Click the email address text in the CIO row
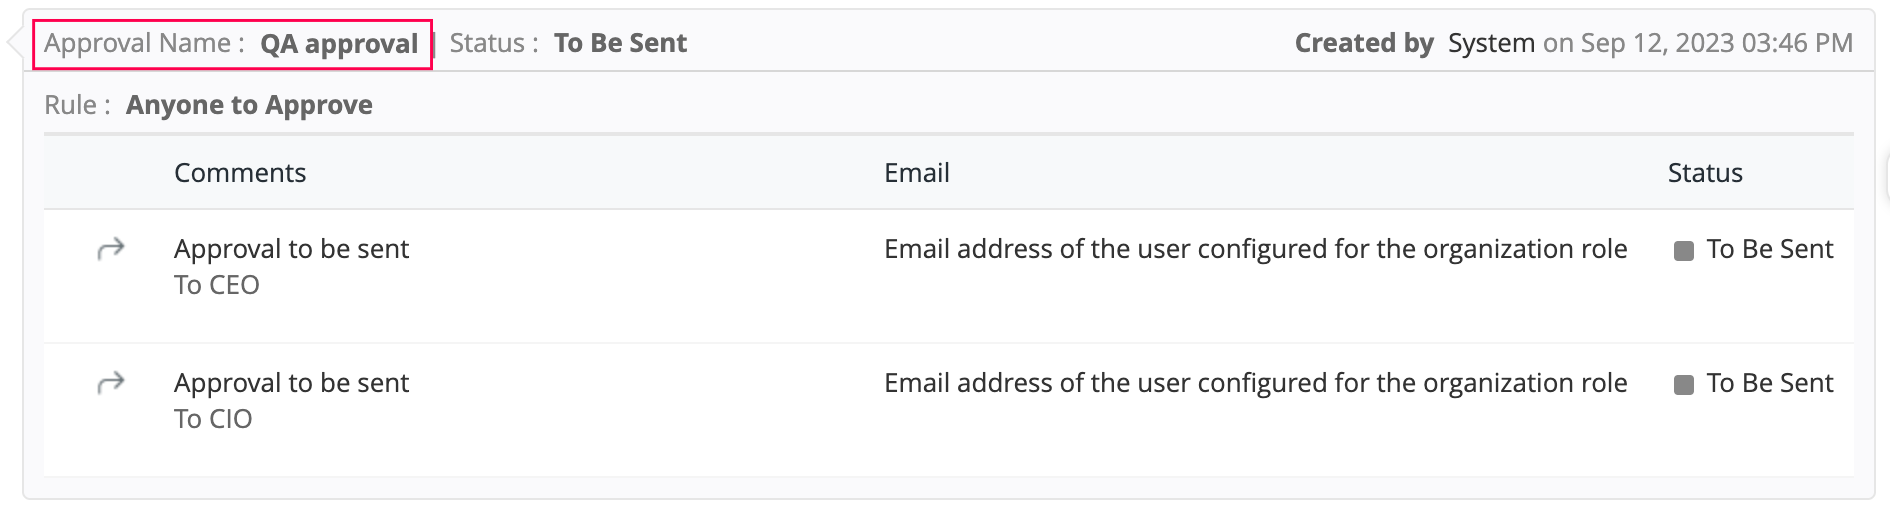The image size is (1890, 528). 1255,383
